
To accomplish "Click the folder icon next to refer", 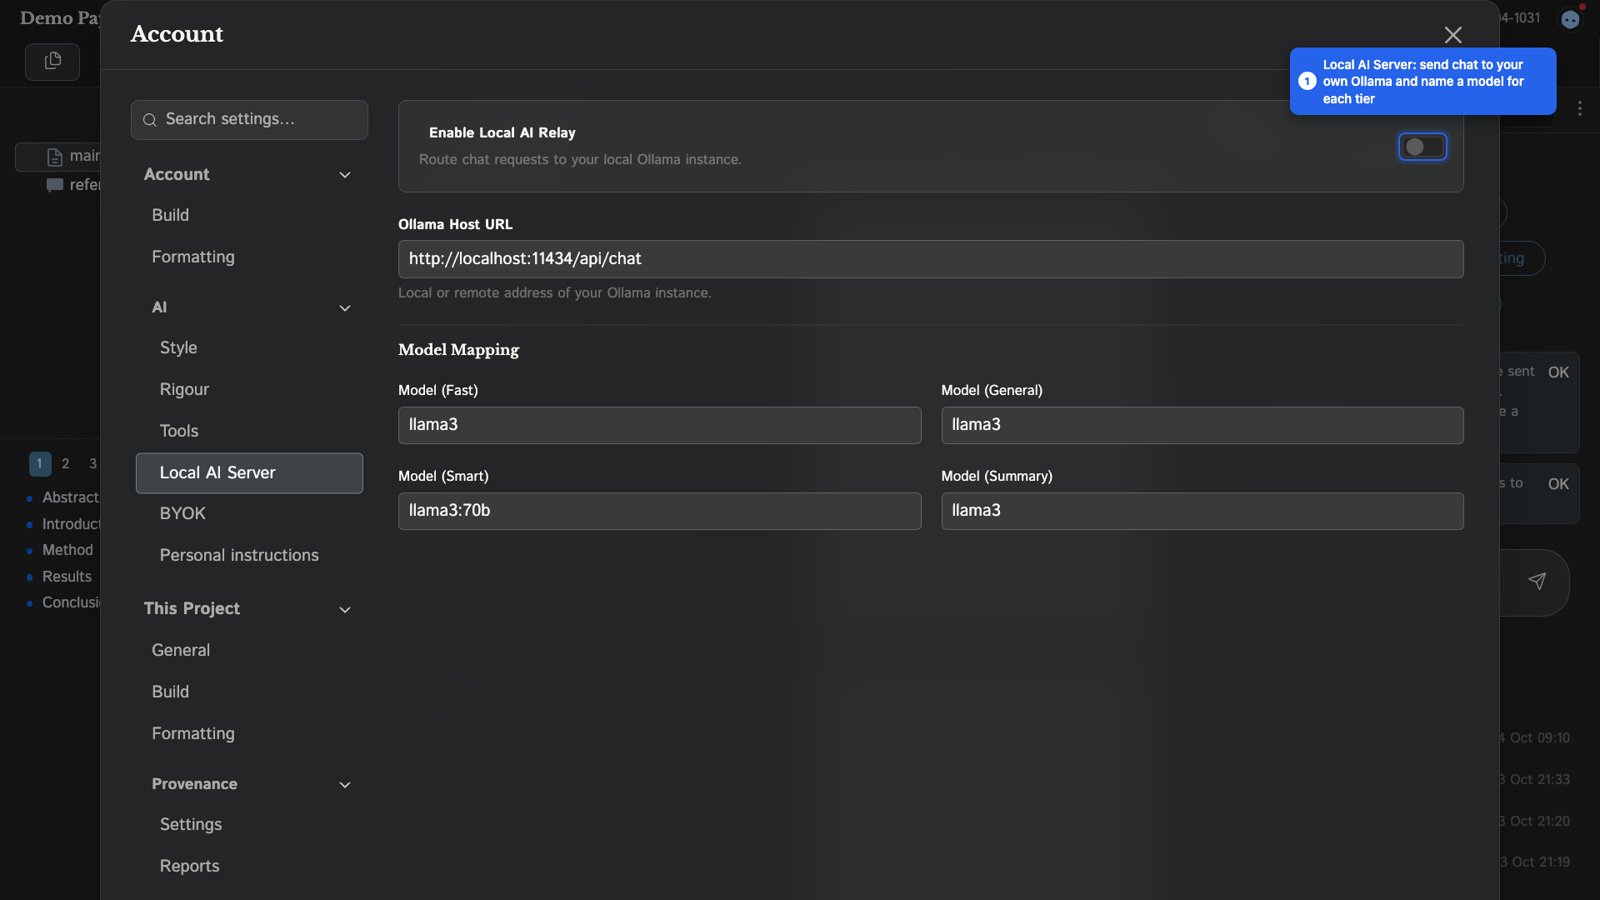I will (x=55, y=185).
